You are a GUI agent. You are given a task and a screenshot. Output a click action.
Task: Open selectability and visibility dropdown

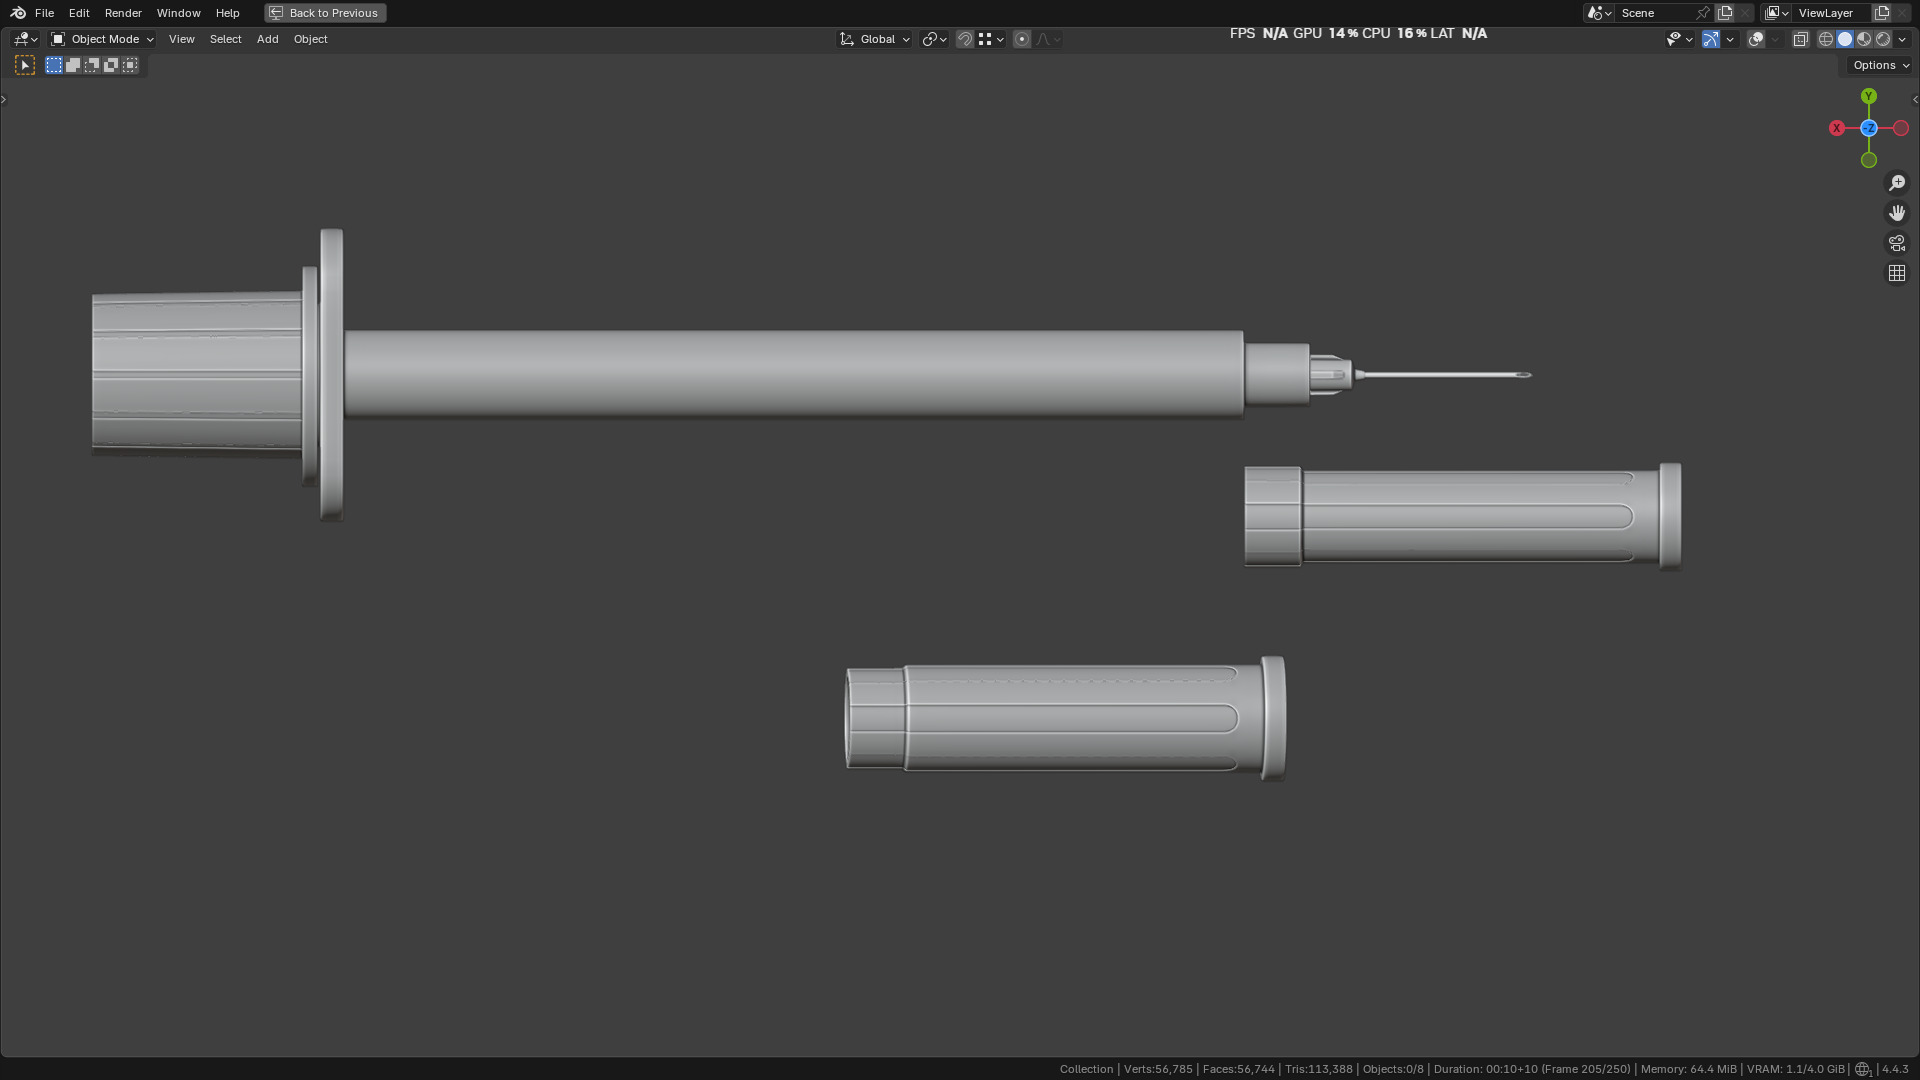point(1679,39)
